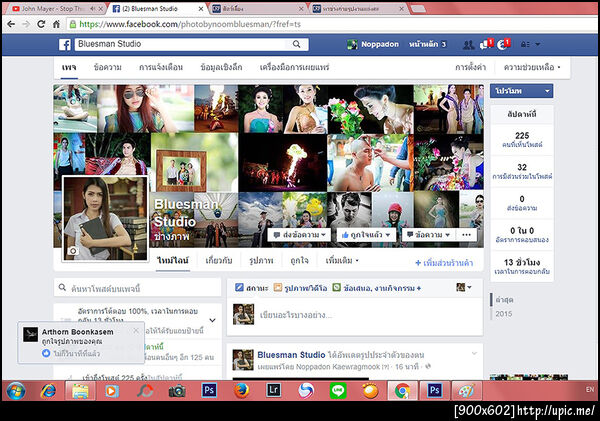
Task: Open privacy shortcuts lock icon
Action: (x=525, y=44)
